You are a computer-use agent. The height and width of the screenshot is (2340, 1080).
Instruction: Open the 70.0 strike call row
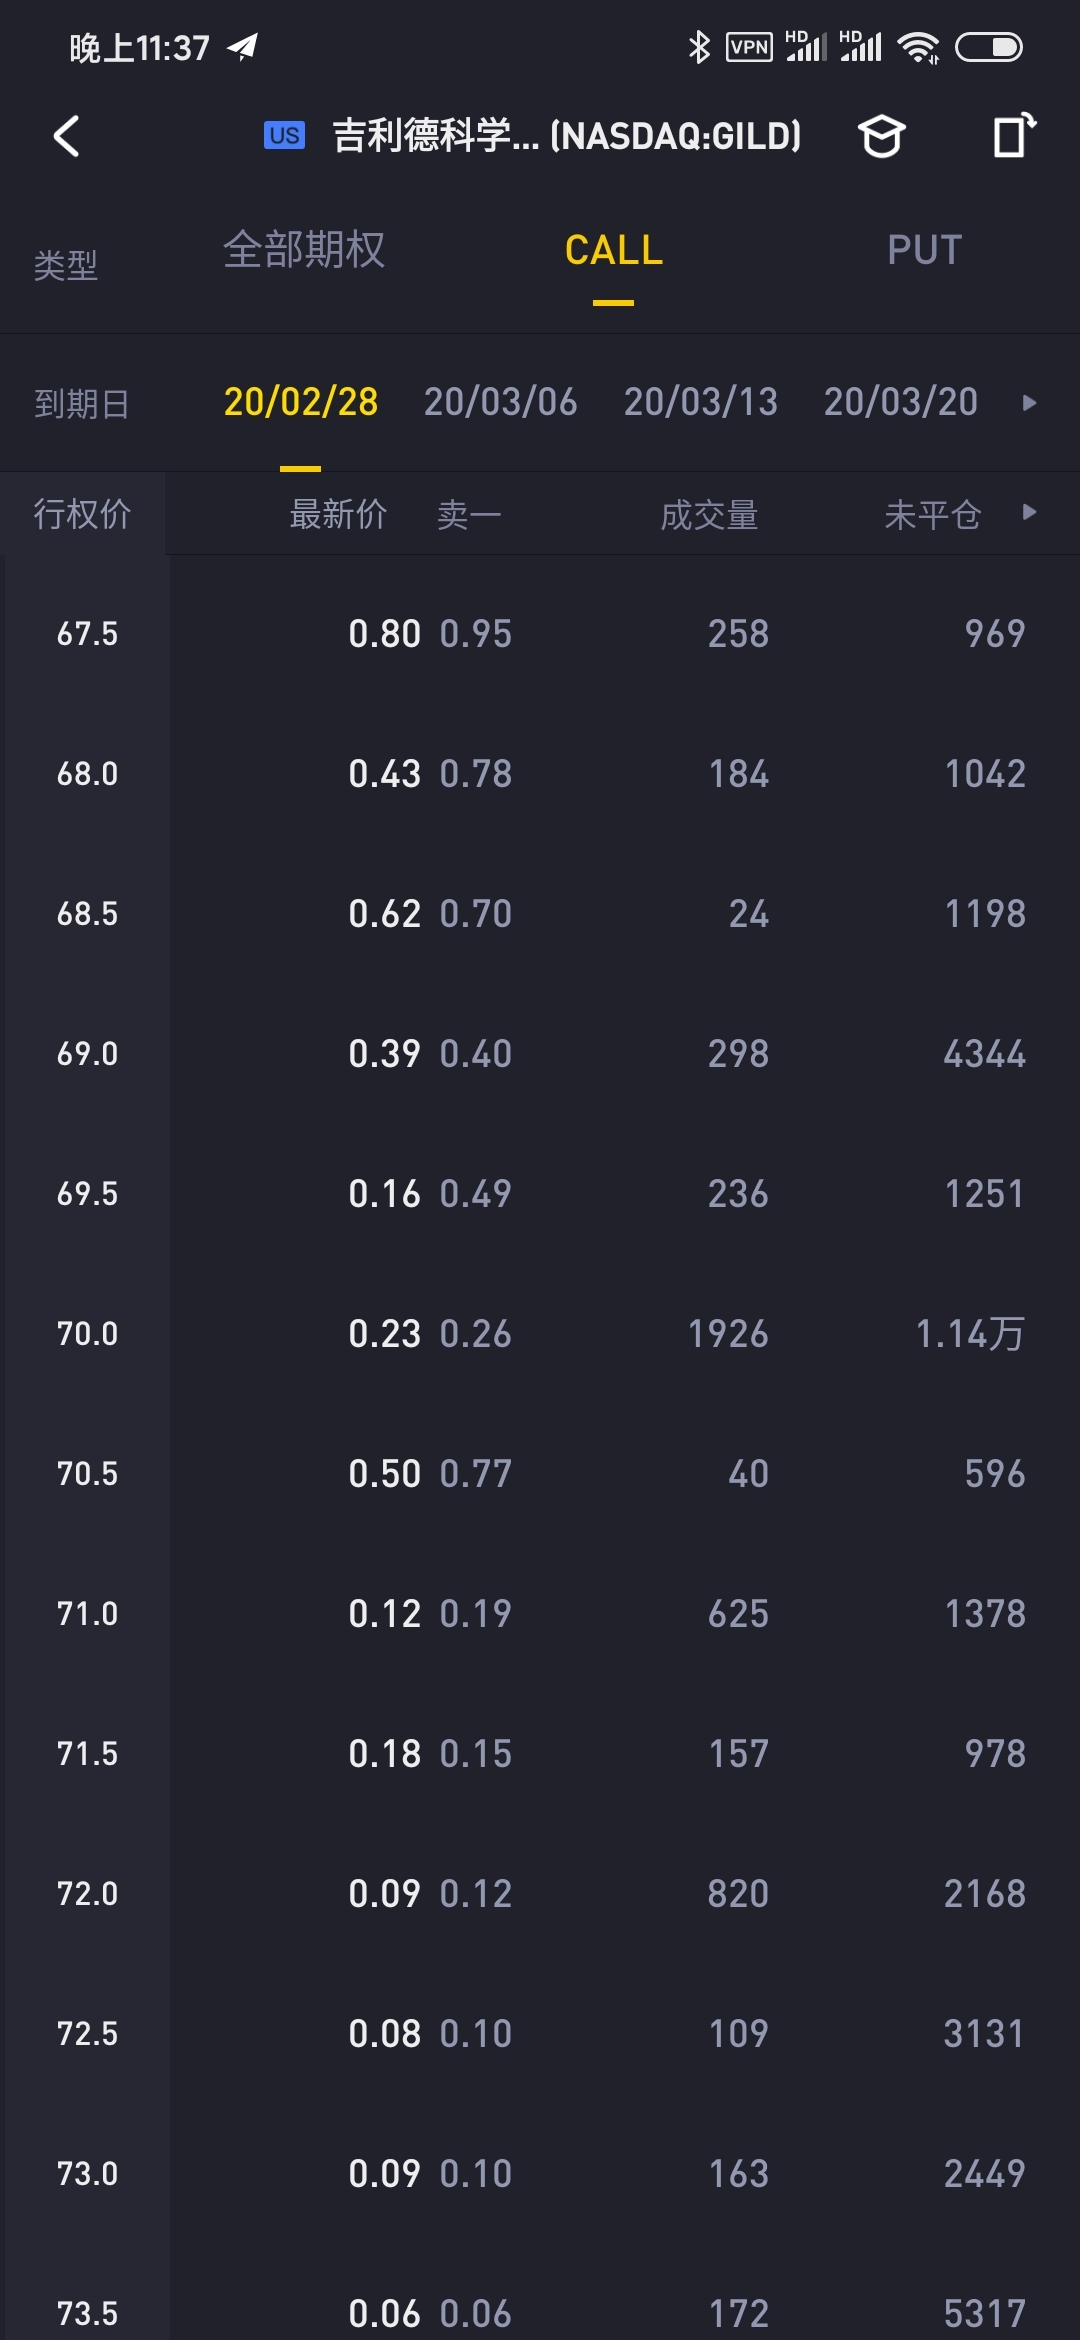[x=540, y=1333]
